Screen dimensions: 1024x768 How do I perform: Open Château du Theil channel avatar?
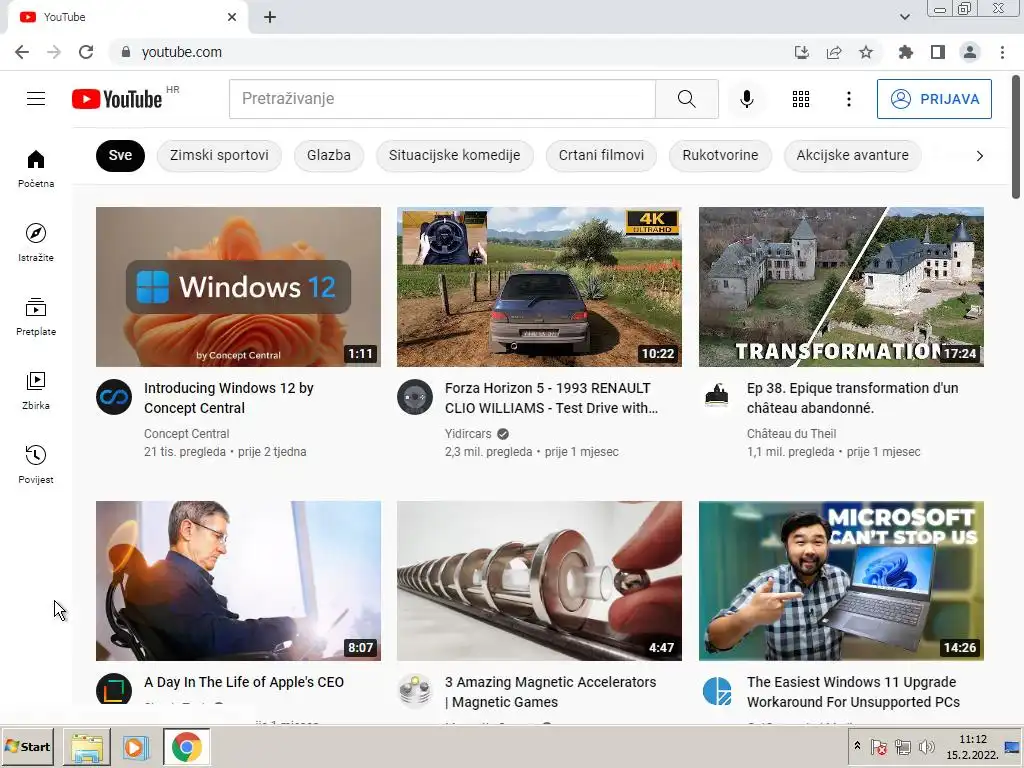tap(716, 396)
